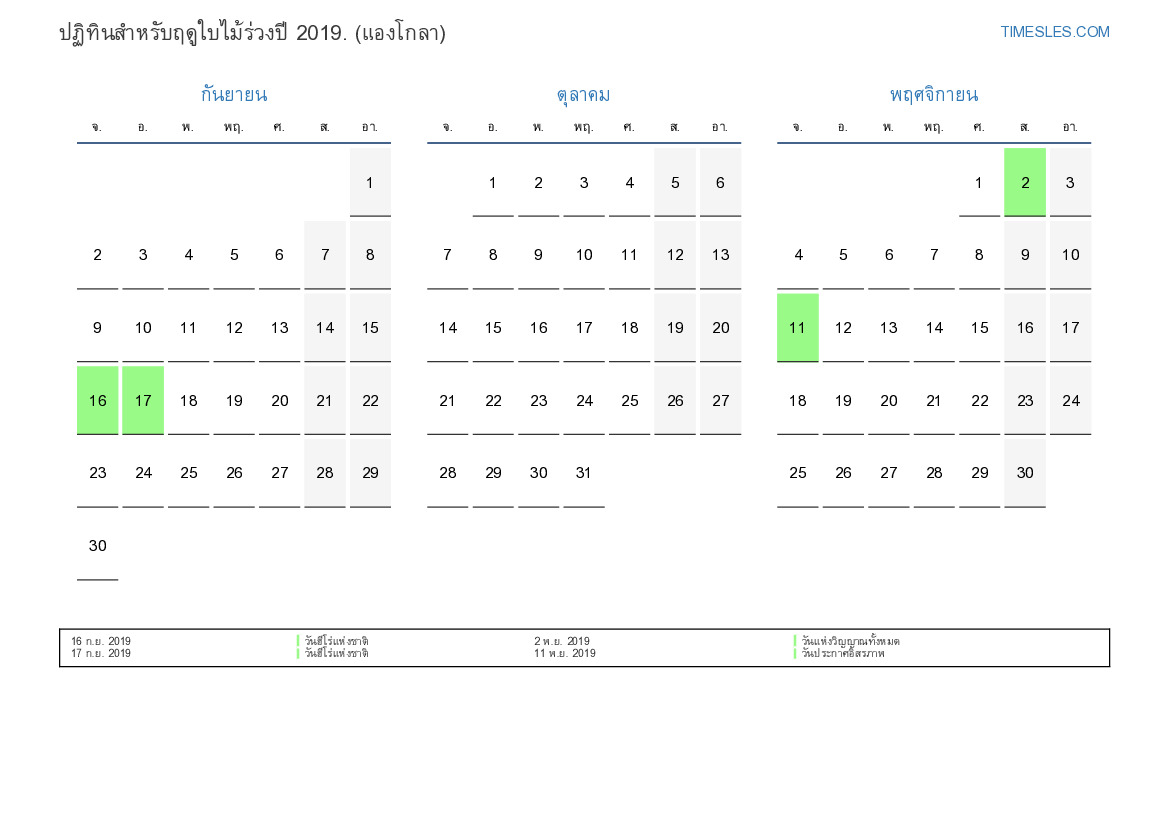The image size is (1169, 827).
Task: Click day 30 in กันยายน calendar
Action: (97, 546)
